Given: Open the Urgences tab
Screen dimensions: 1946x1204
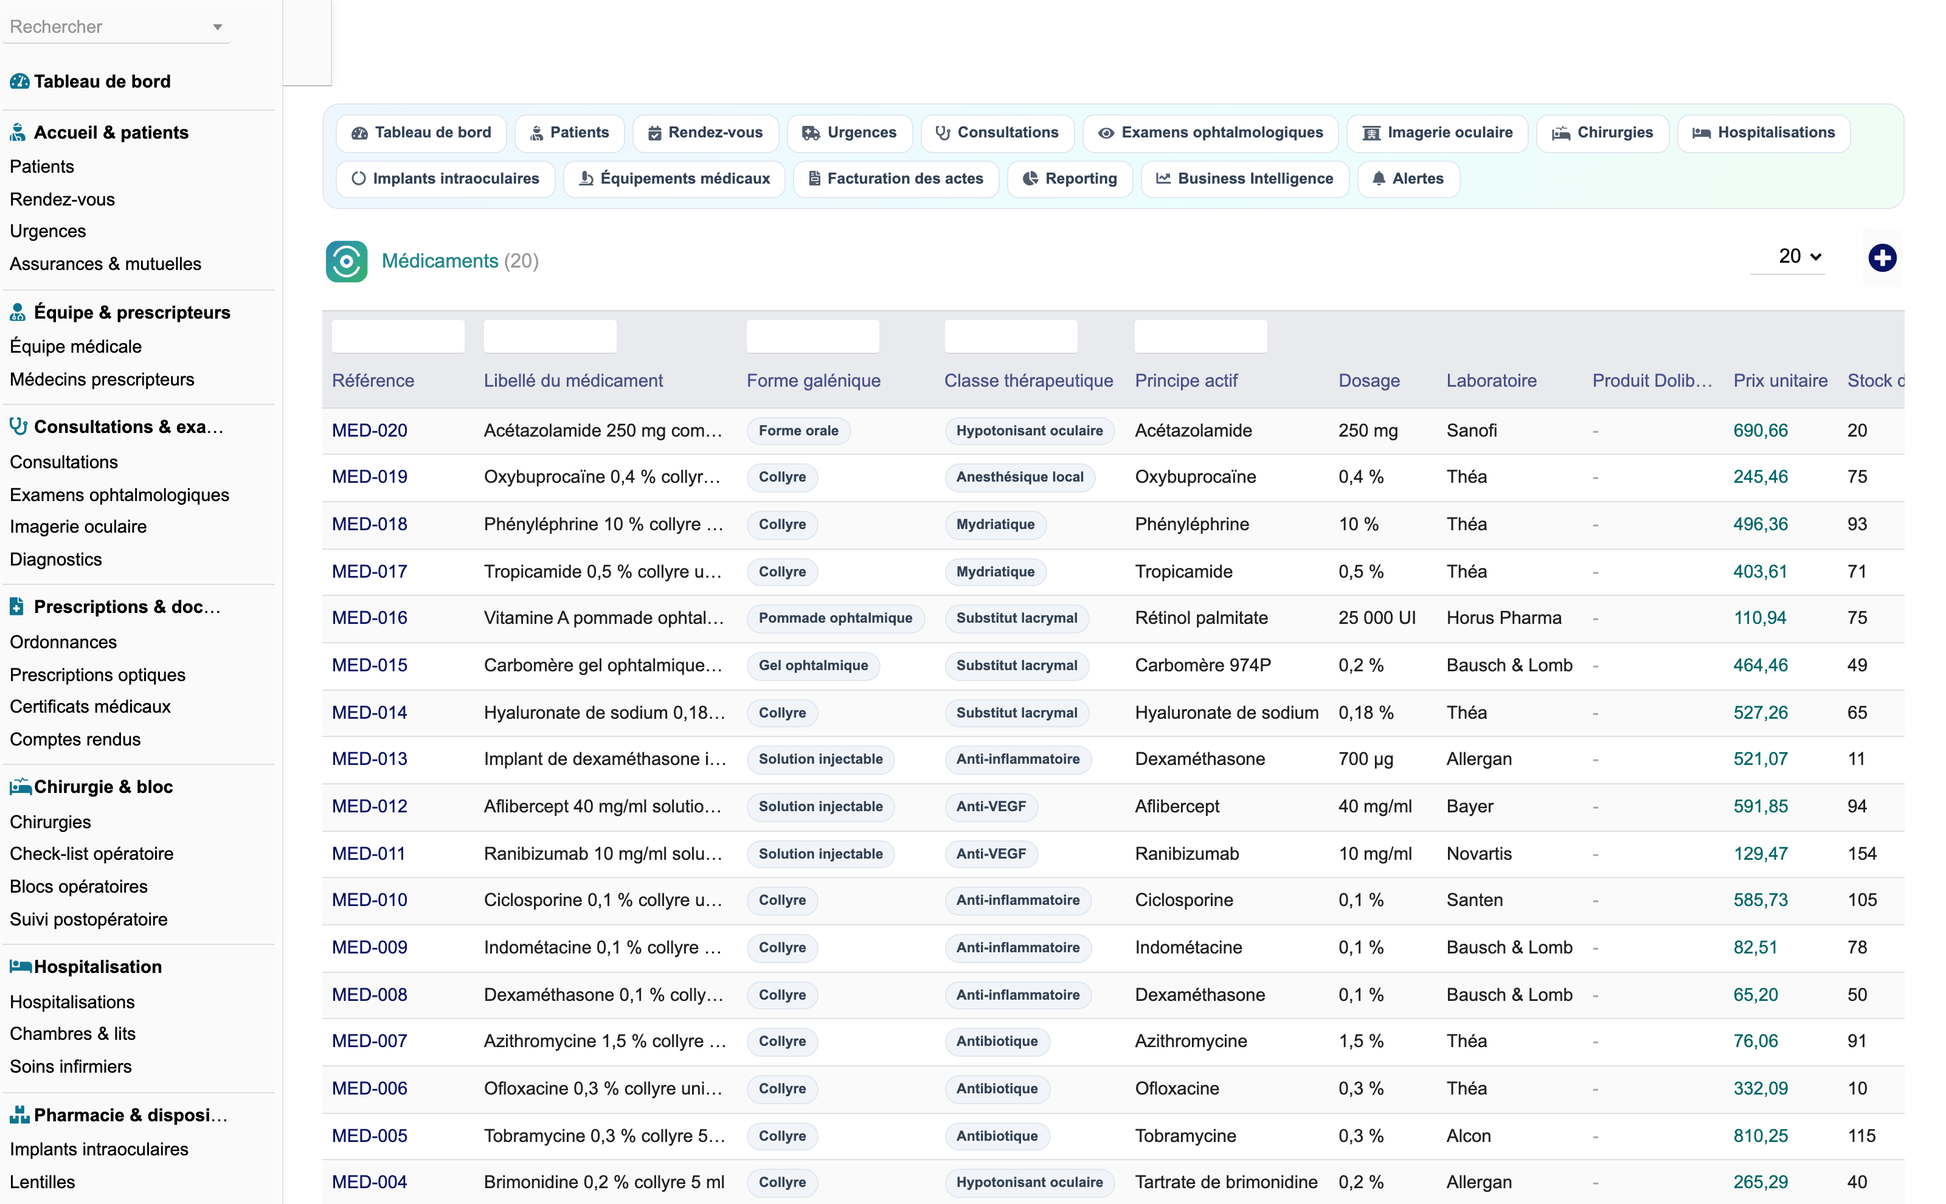Looking at the screenshot, I should (x=849, y=133).
